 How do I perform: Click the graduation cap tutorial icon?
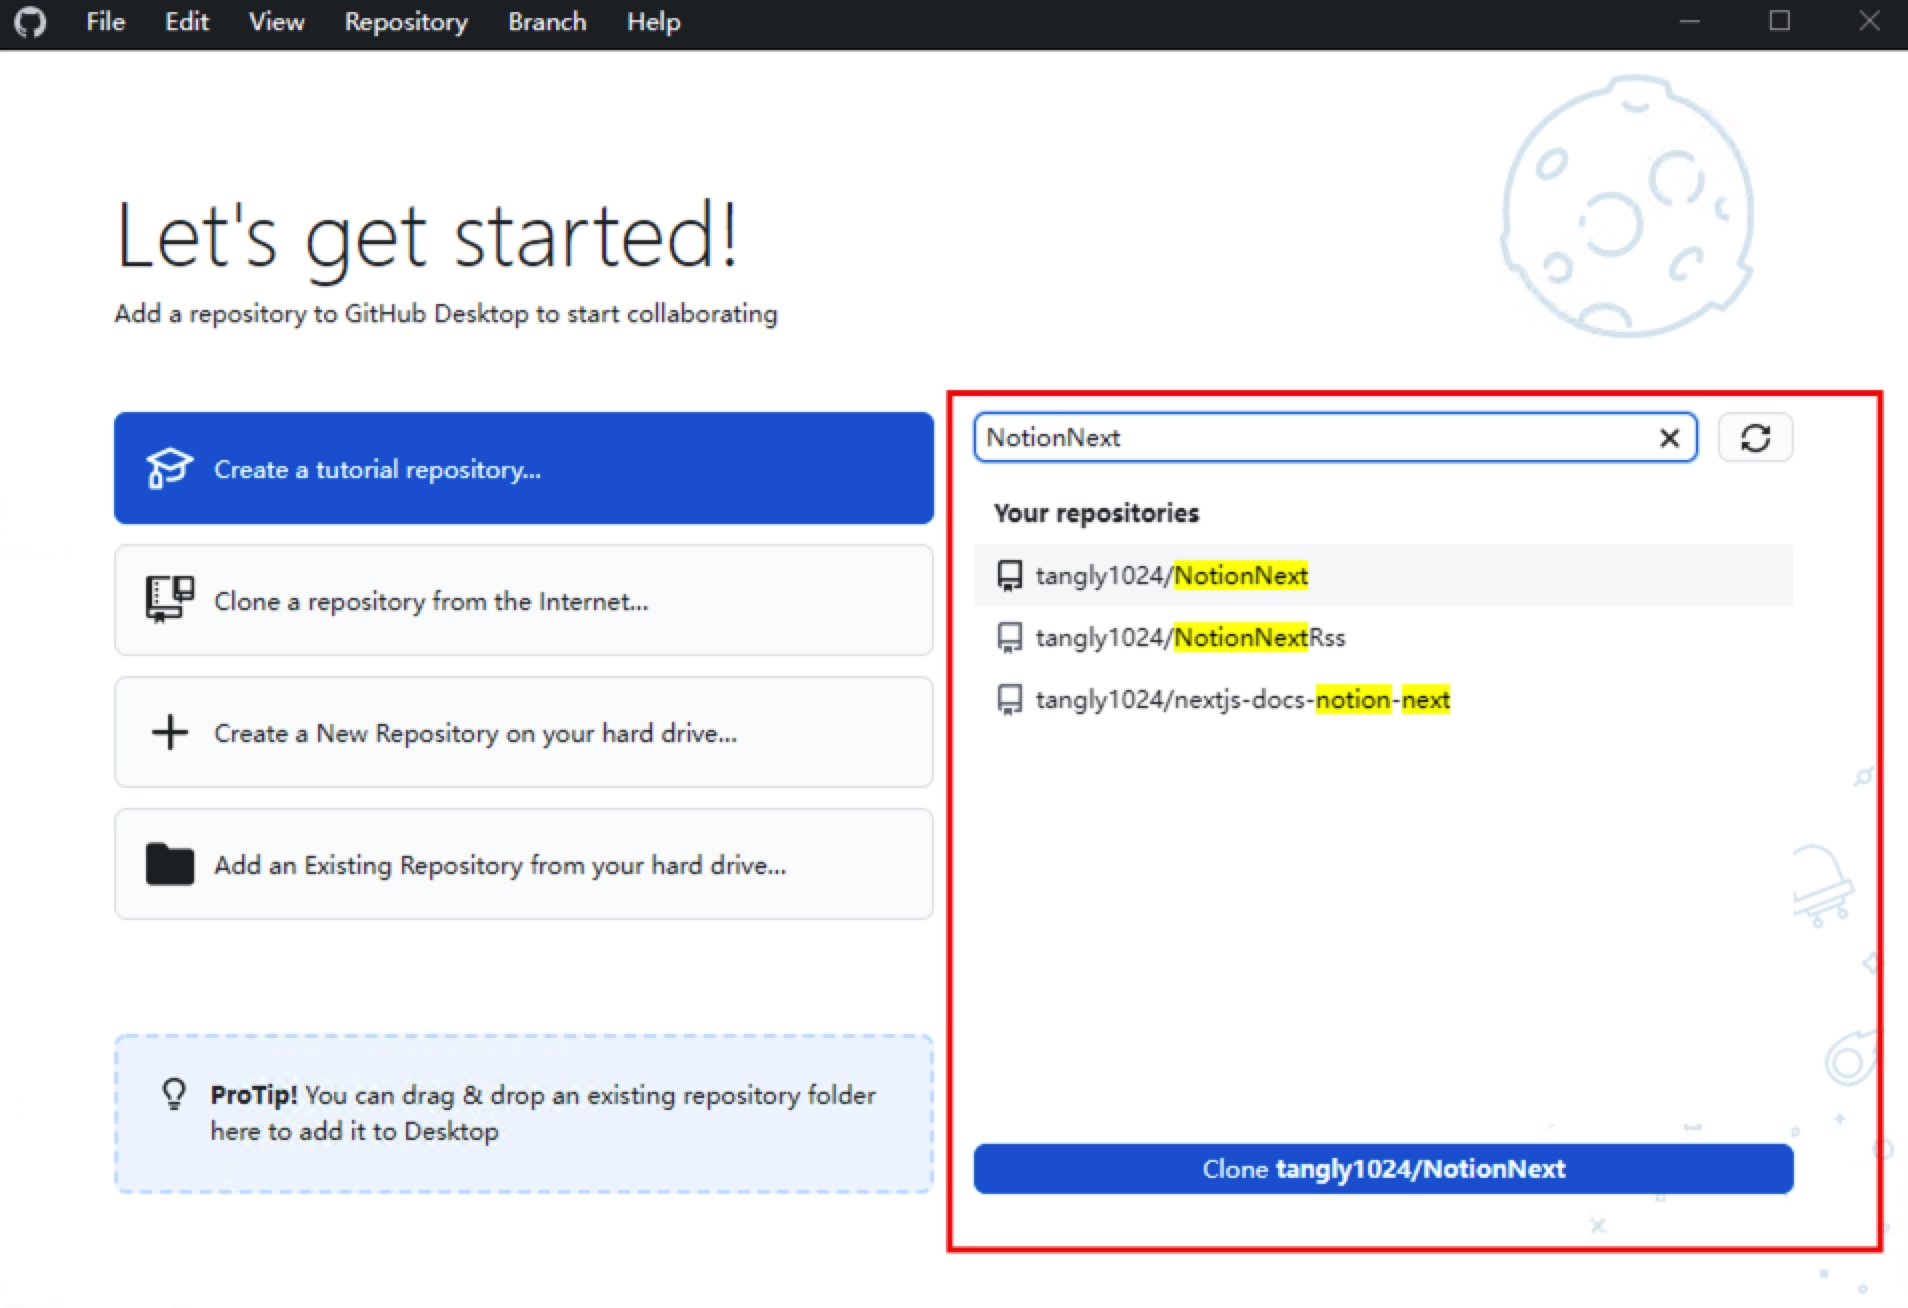(x=169, y=468)
